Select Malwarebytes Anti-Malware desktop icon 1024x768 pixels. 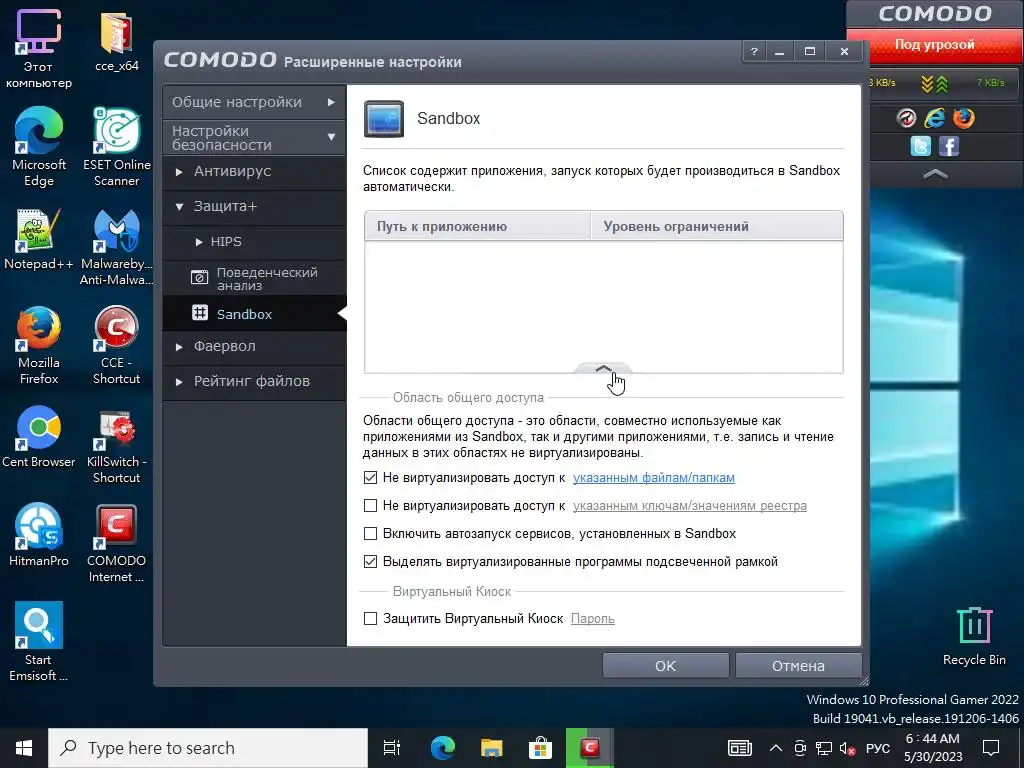click(x=116, y=247)
